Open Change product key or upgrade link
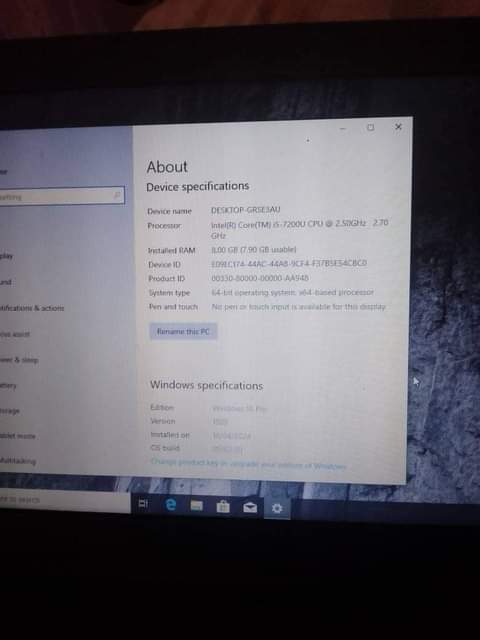Image resolution: width=480 pixels, height=640 pixels. point(248,464)
